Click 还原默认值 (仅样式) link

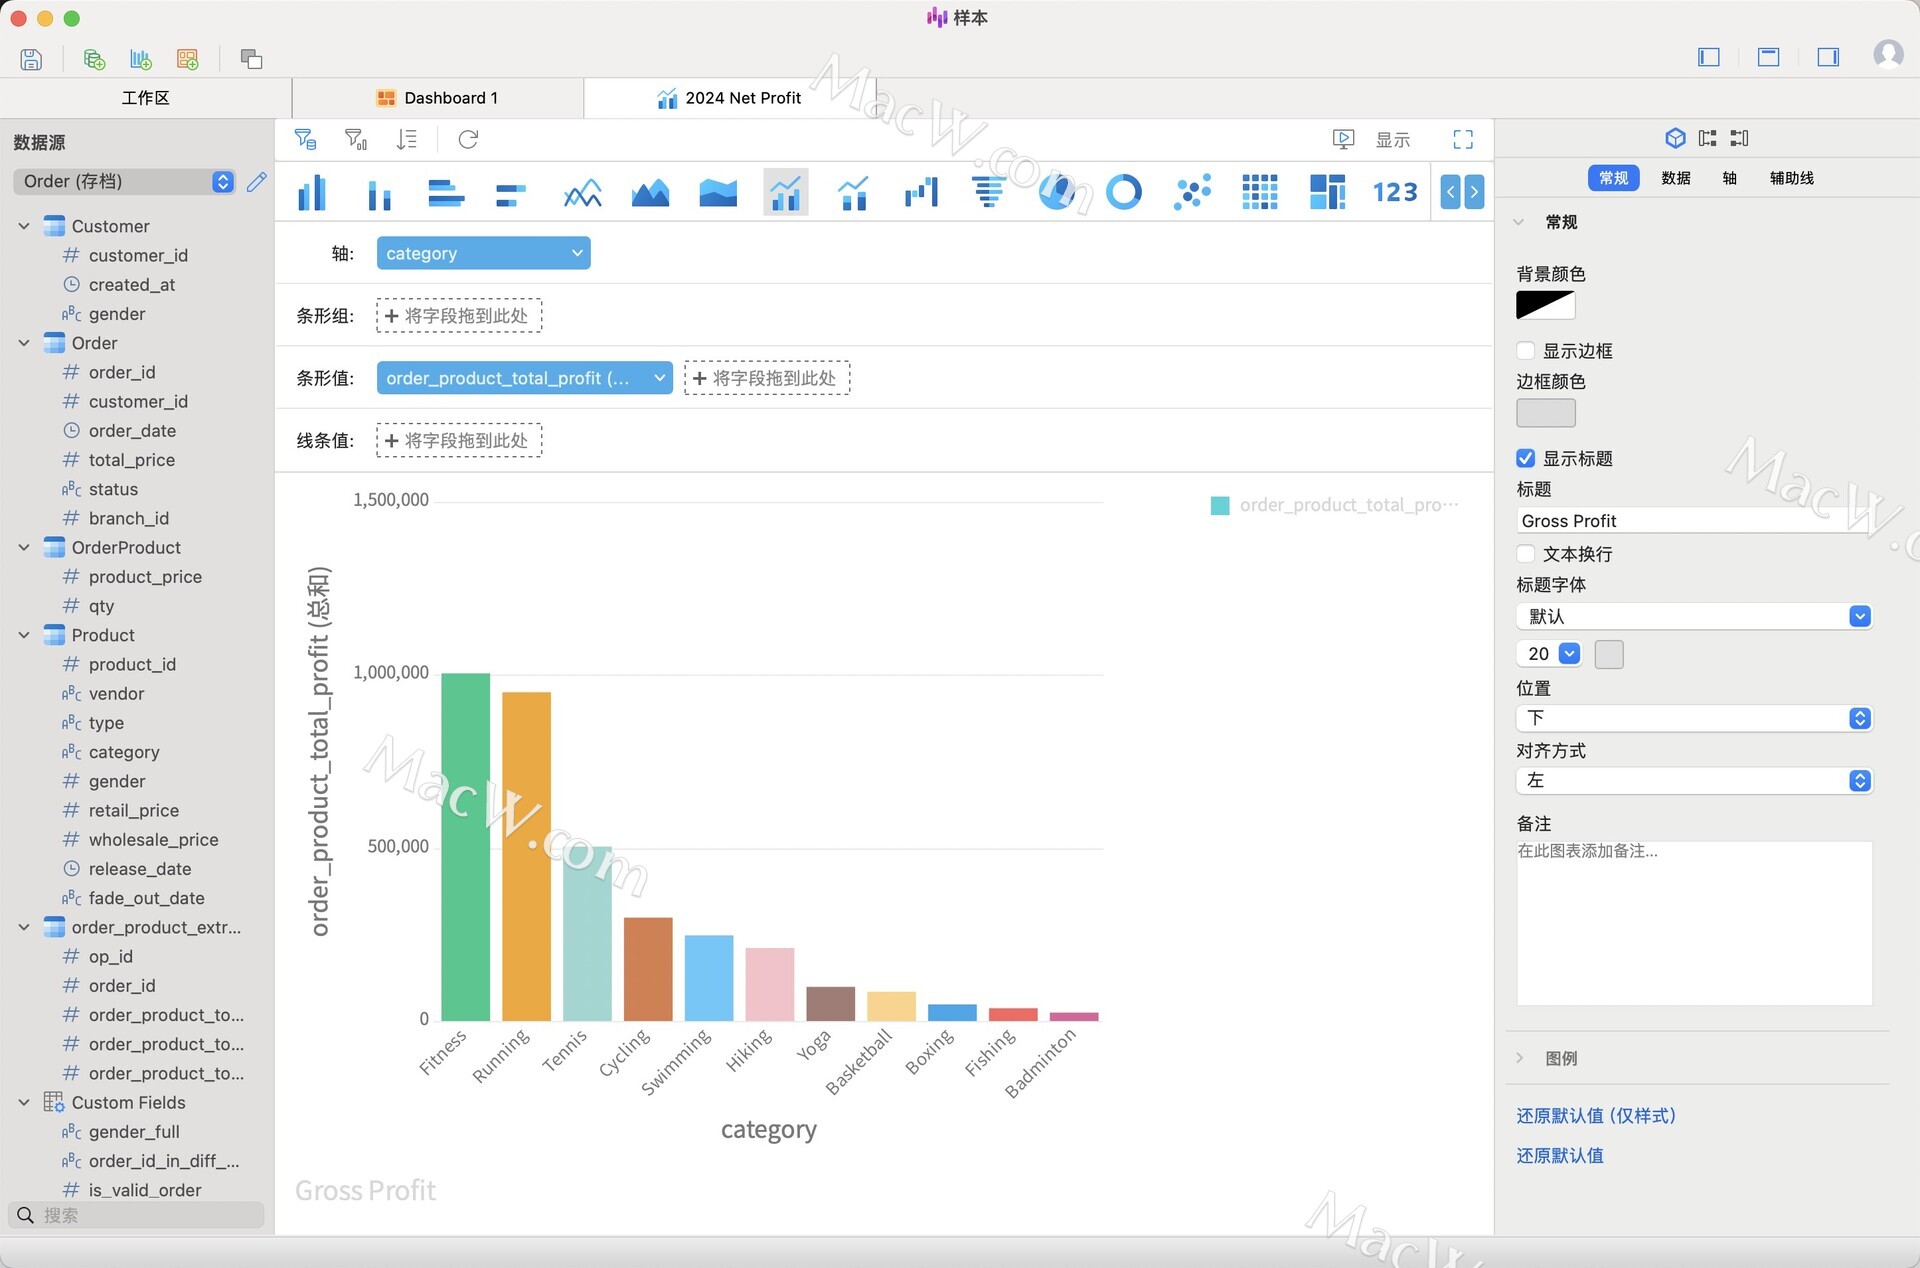[x=1596, y=1116]
